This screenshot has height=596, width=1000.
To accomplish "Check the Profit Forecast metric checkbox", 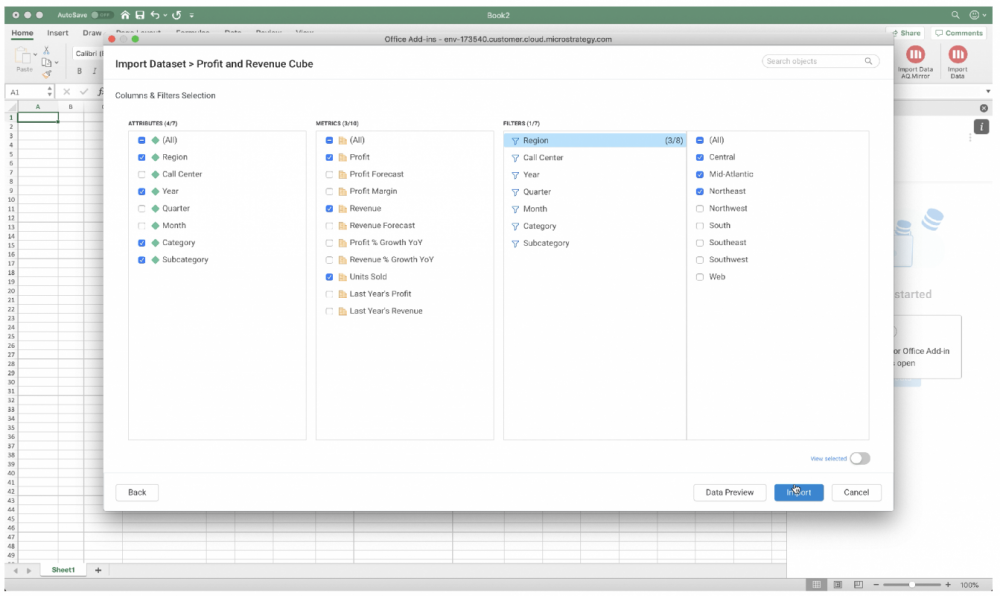I will (329, 175).
